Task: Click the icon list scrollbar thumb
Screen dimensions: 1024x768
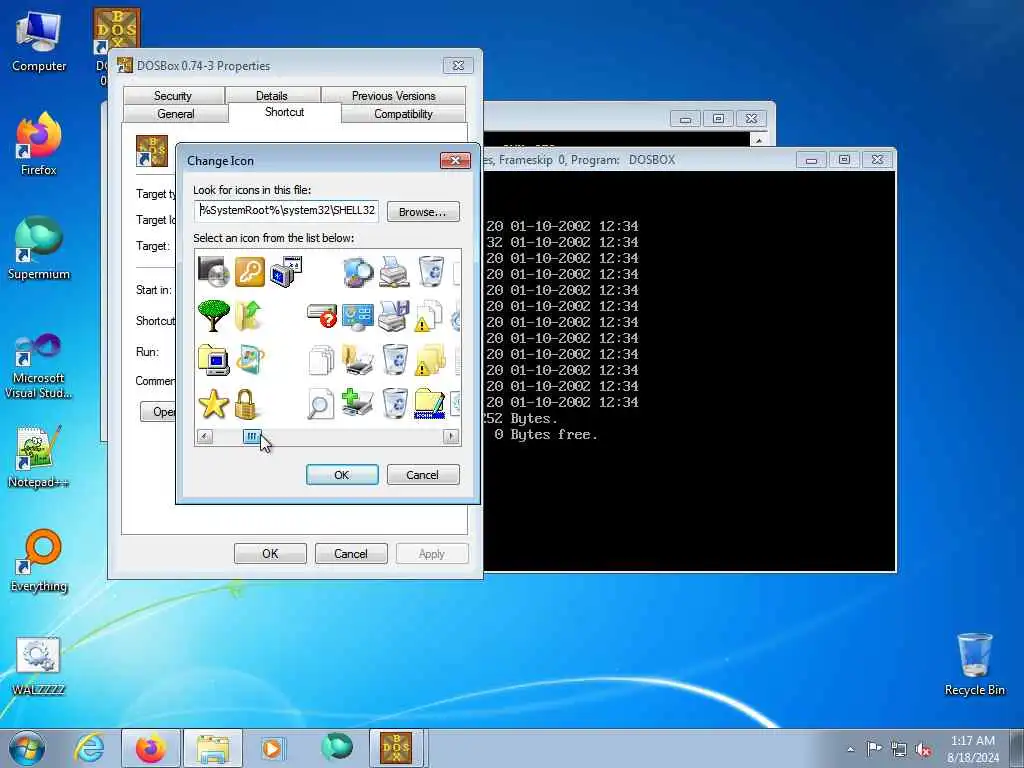Action: tap(251, 436)
